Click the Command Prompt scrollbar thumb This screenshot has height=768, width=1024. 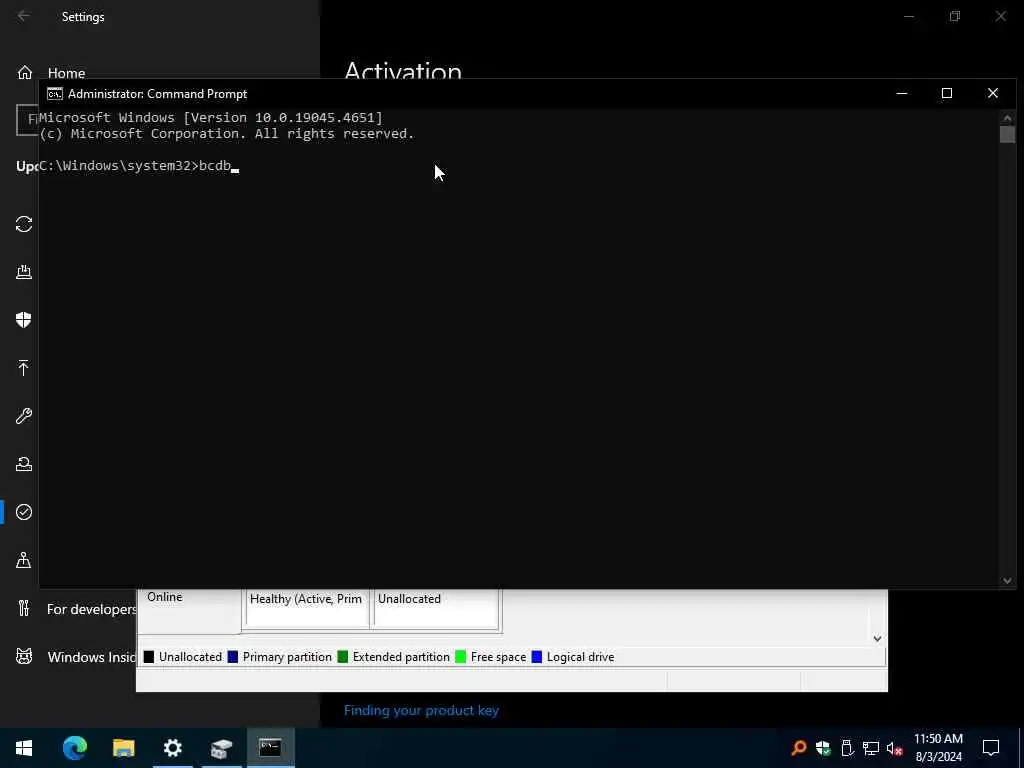[x=1007, y=134]
